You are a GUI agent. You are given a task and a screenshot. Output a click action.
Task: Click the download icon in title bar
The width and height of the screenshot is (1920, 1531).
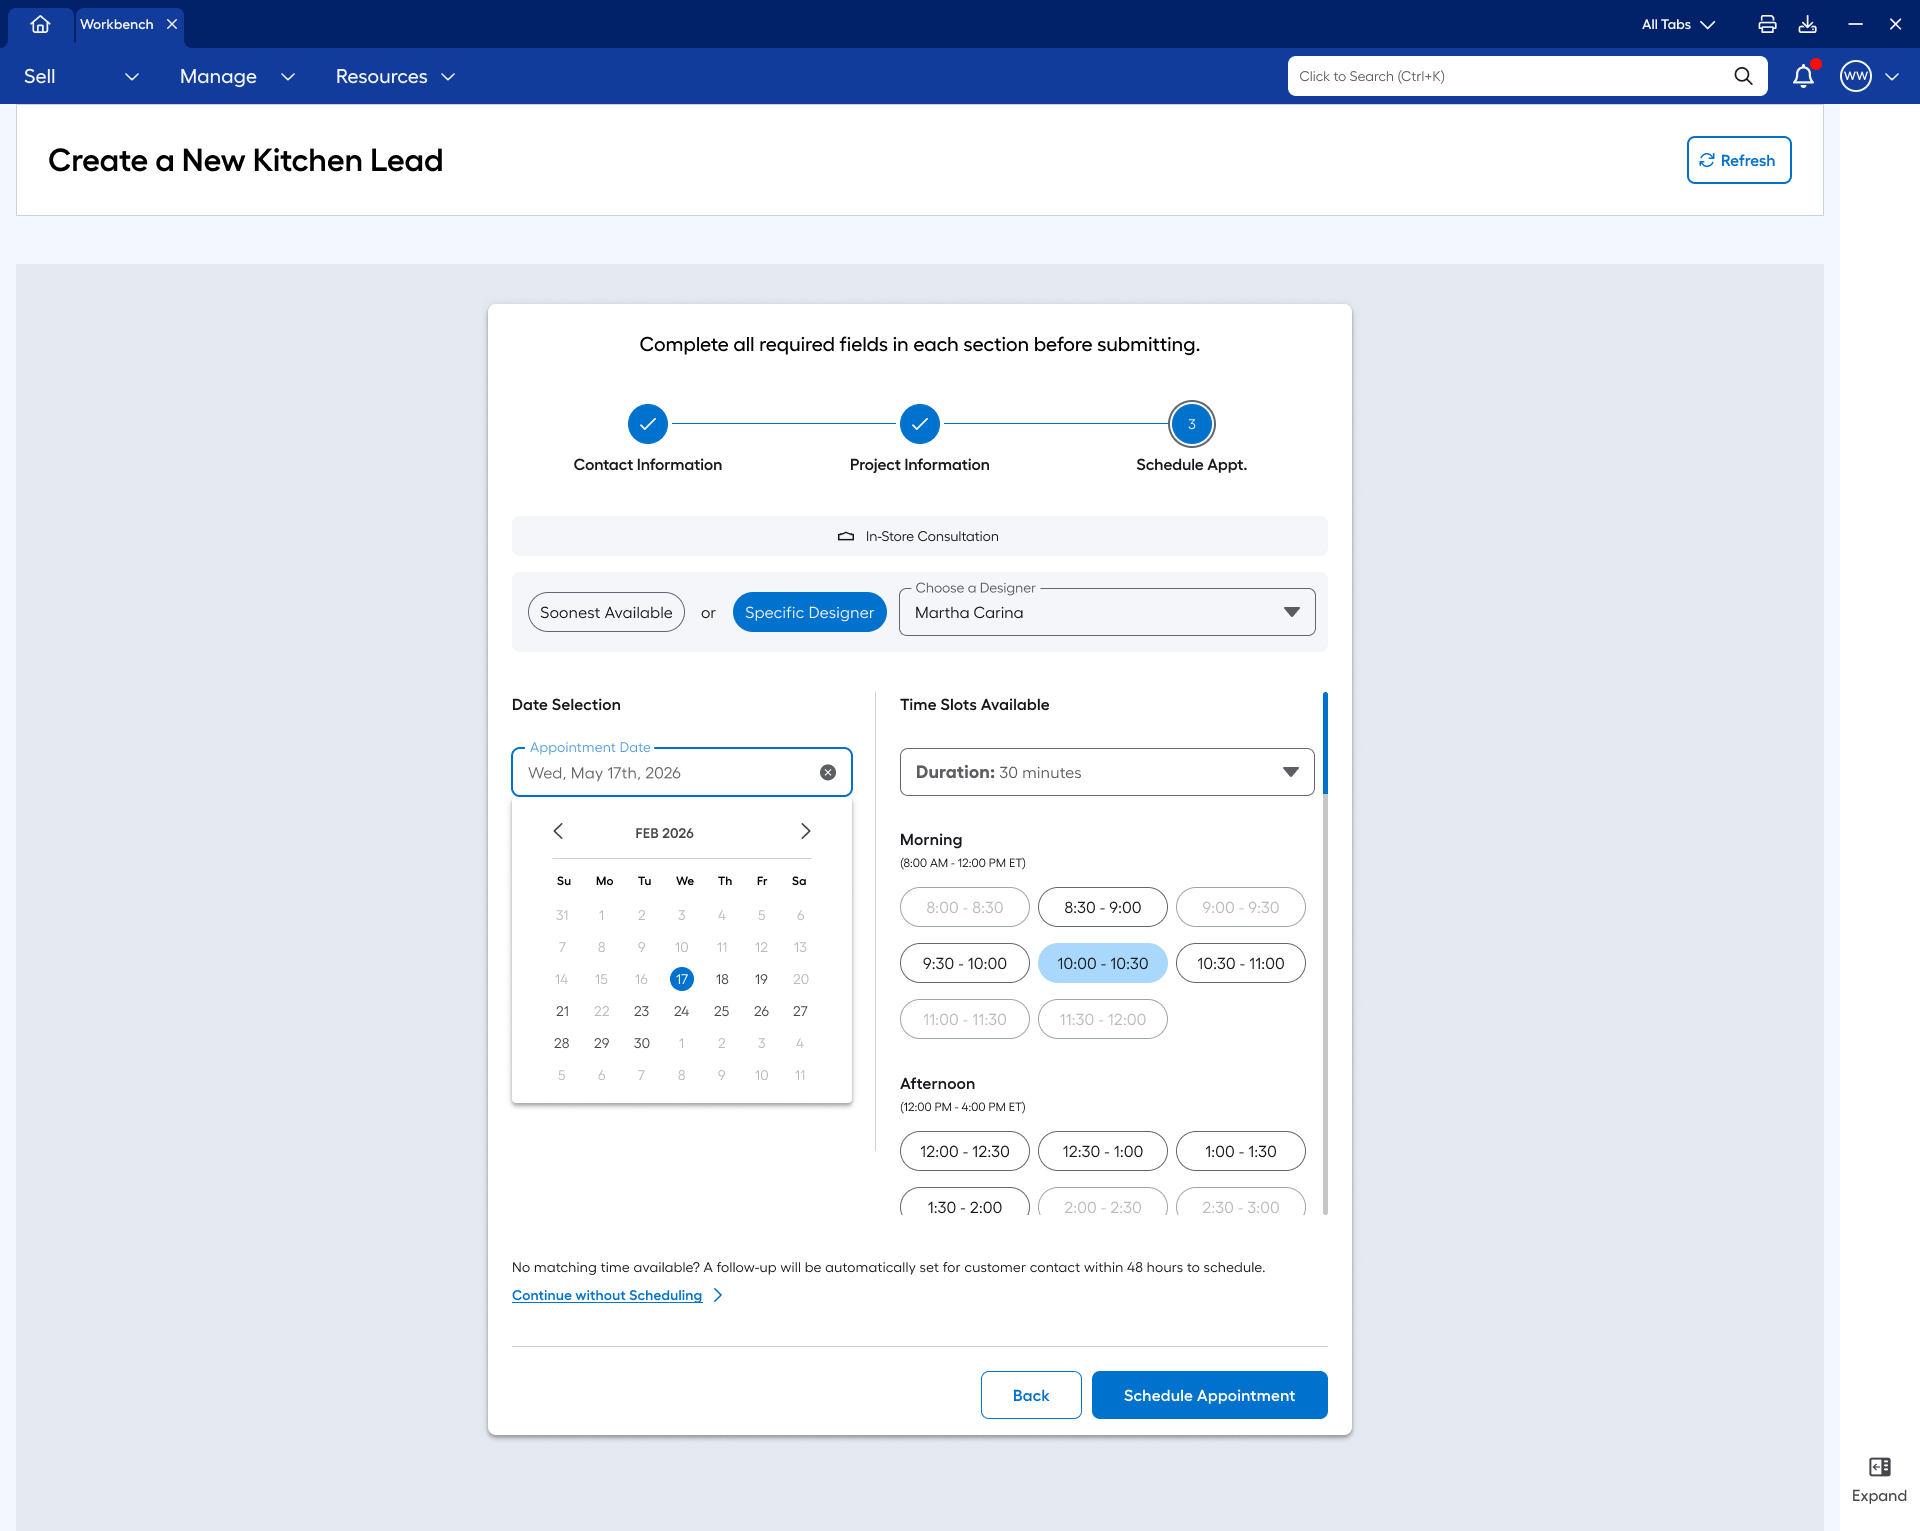point(1807,24)
